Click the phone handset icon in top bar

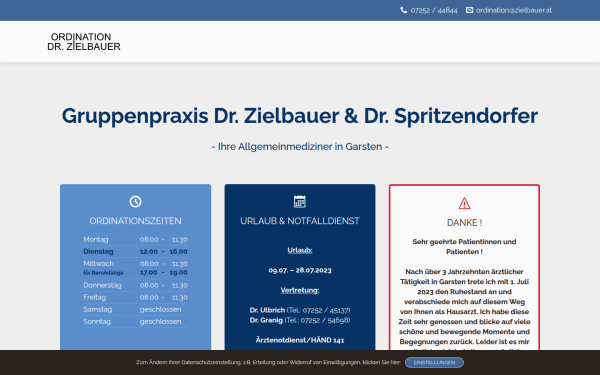404,10
